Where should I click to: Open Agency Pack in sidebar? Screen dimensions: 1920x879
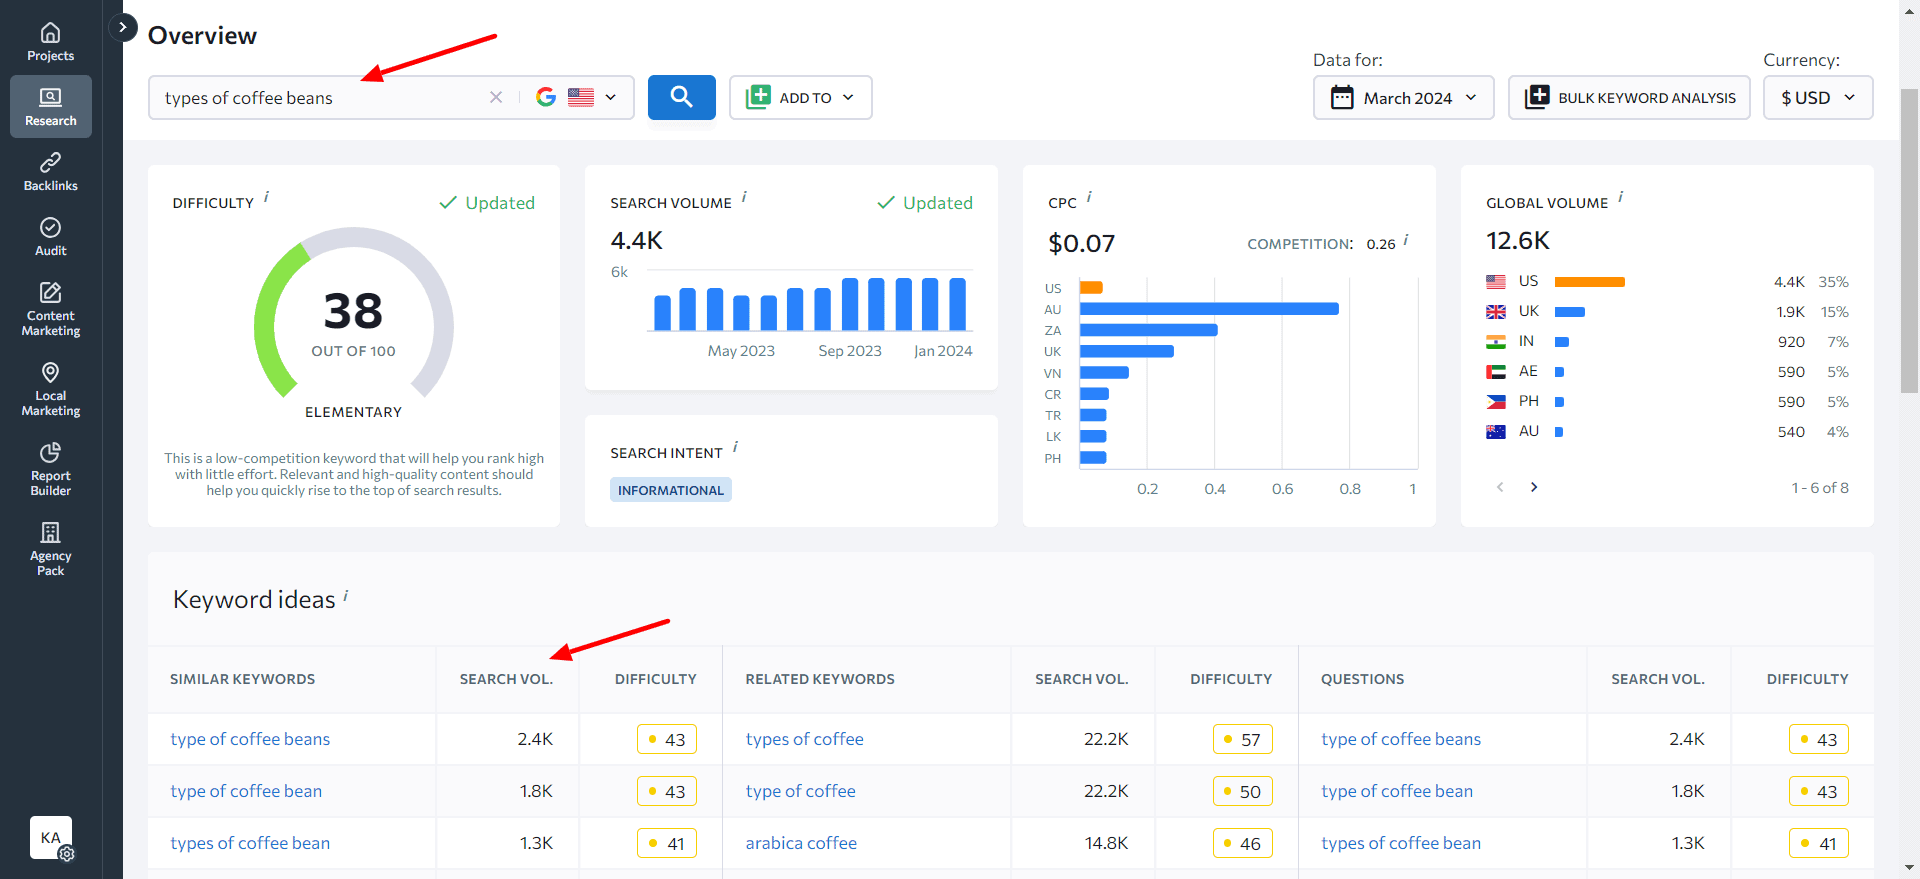coord(50,549)
